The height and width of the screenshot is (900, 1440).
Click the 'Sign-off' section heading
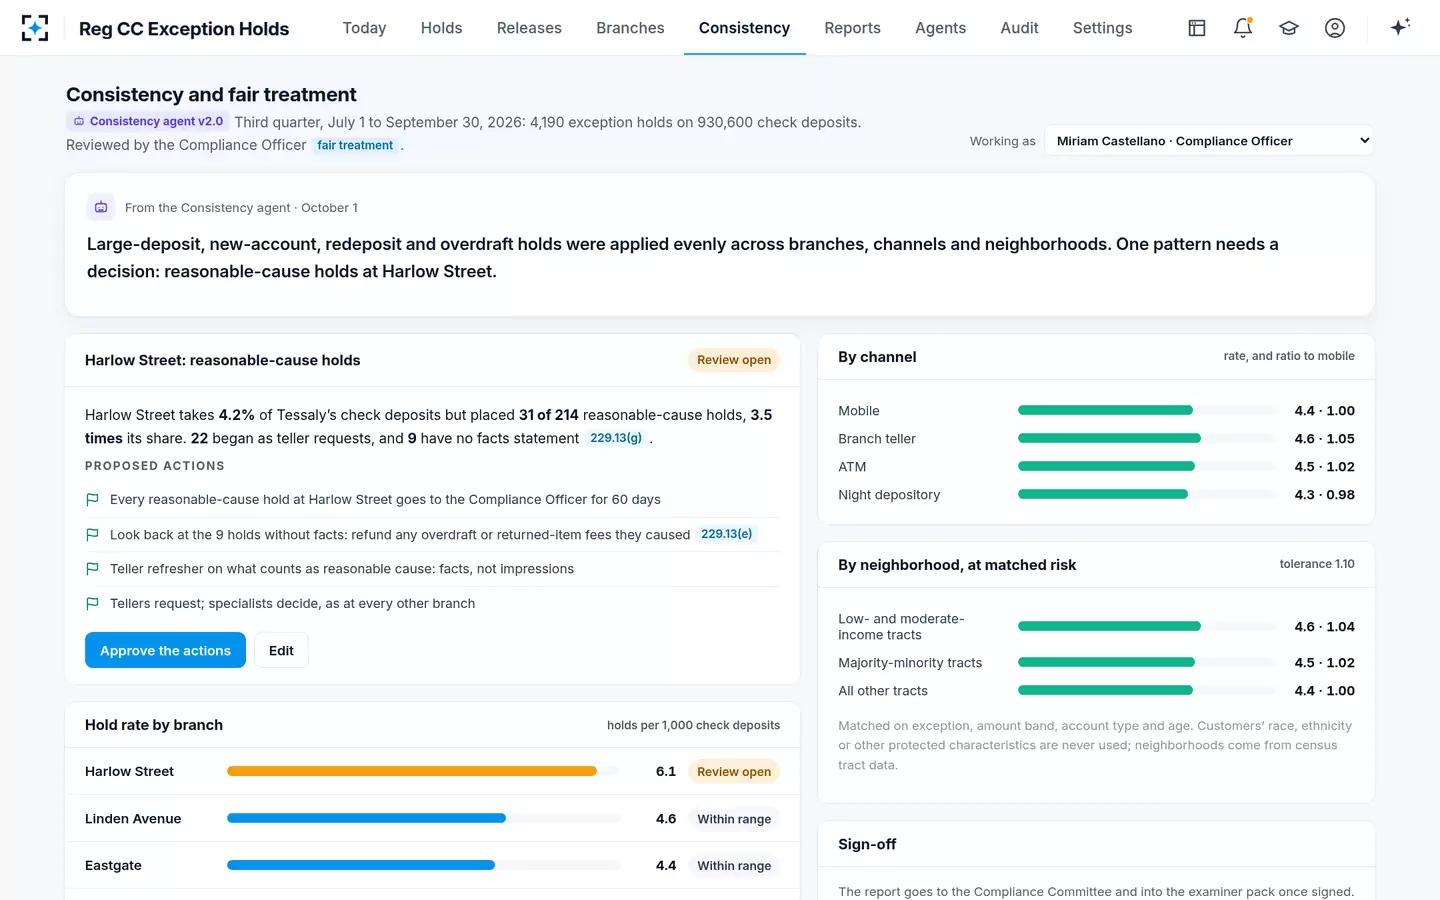[867, 844]
